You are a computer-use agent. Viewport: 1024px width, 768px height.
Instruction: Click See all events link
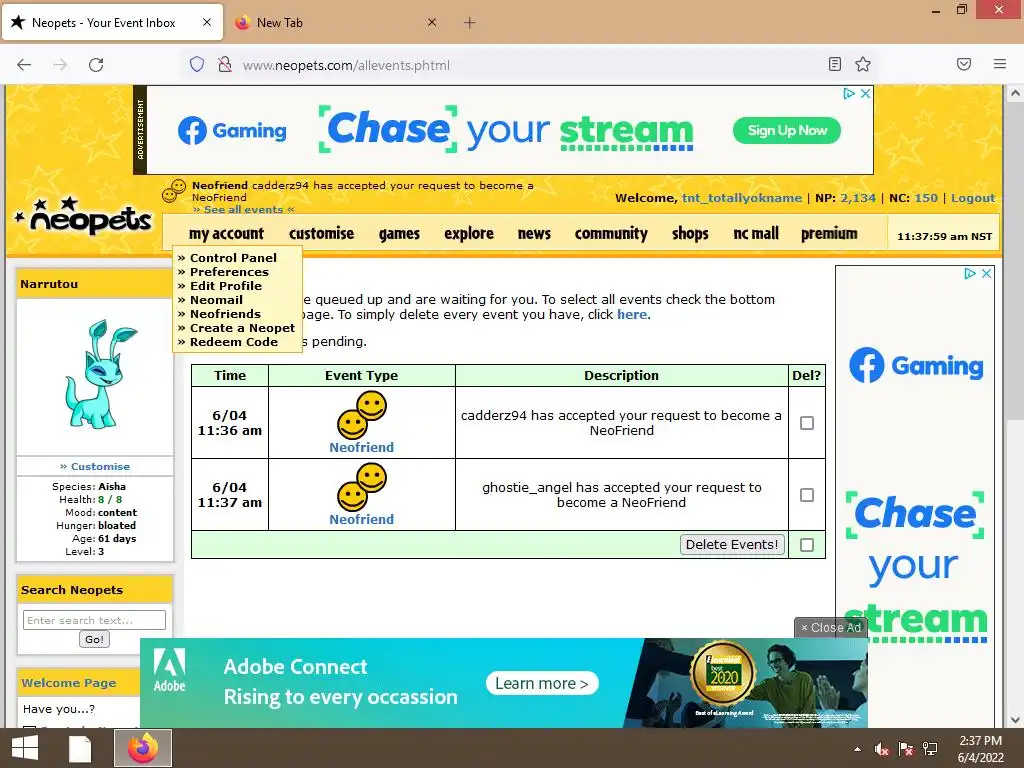244,210
